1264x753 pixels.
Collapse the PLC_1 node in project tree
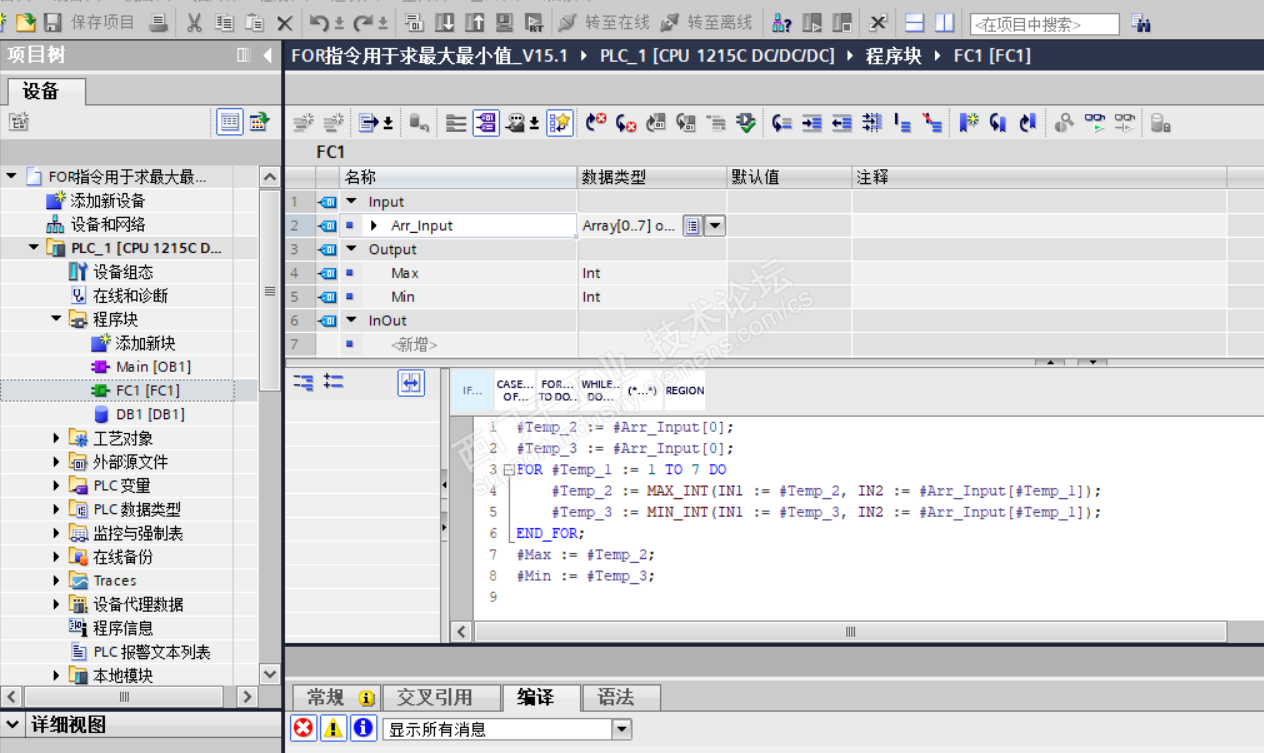click(34, 248)
